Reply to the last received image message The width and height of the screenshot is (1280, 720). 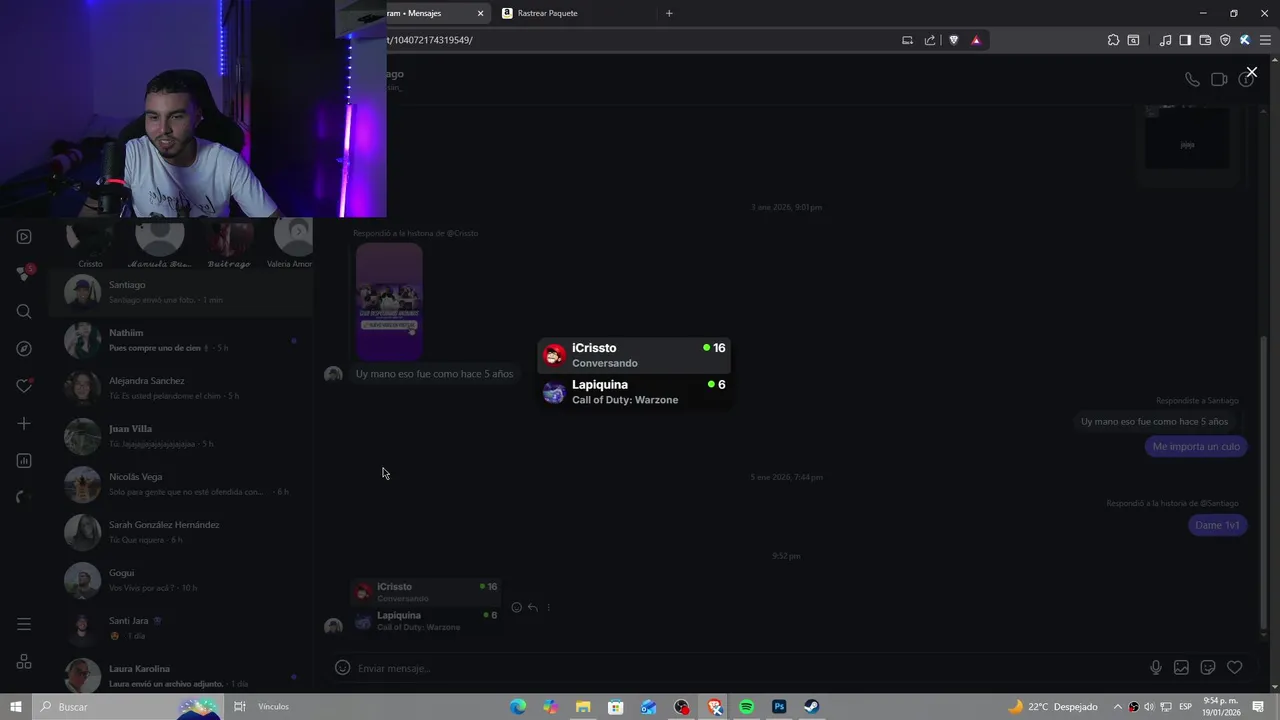532,607
